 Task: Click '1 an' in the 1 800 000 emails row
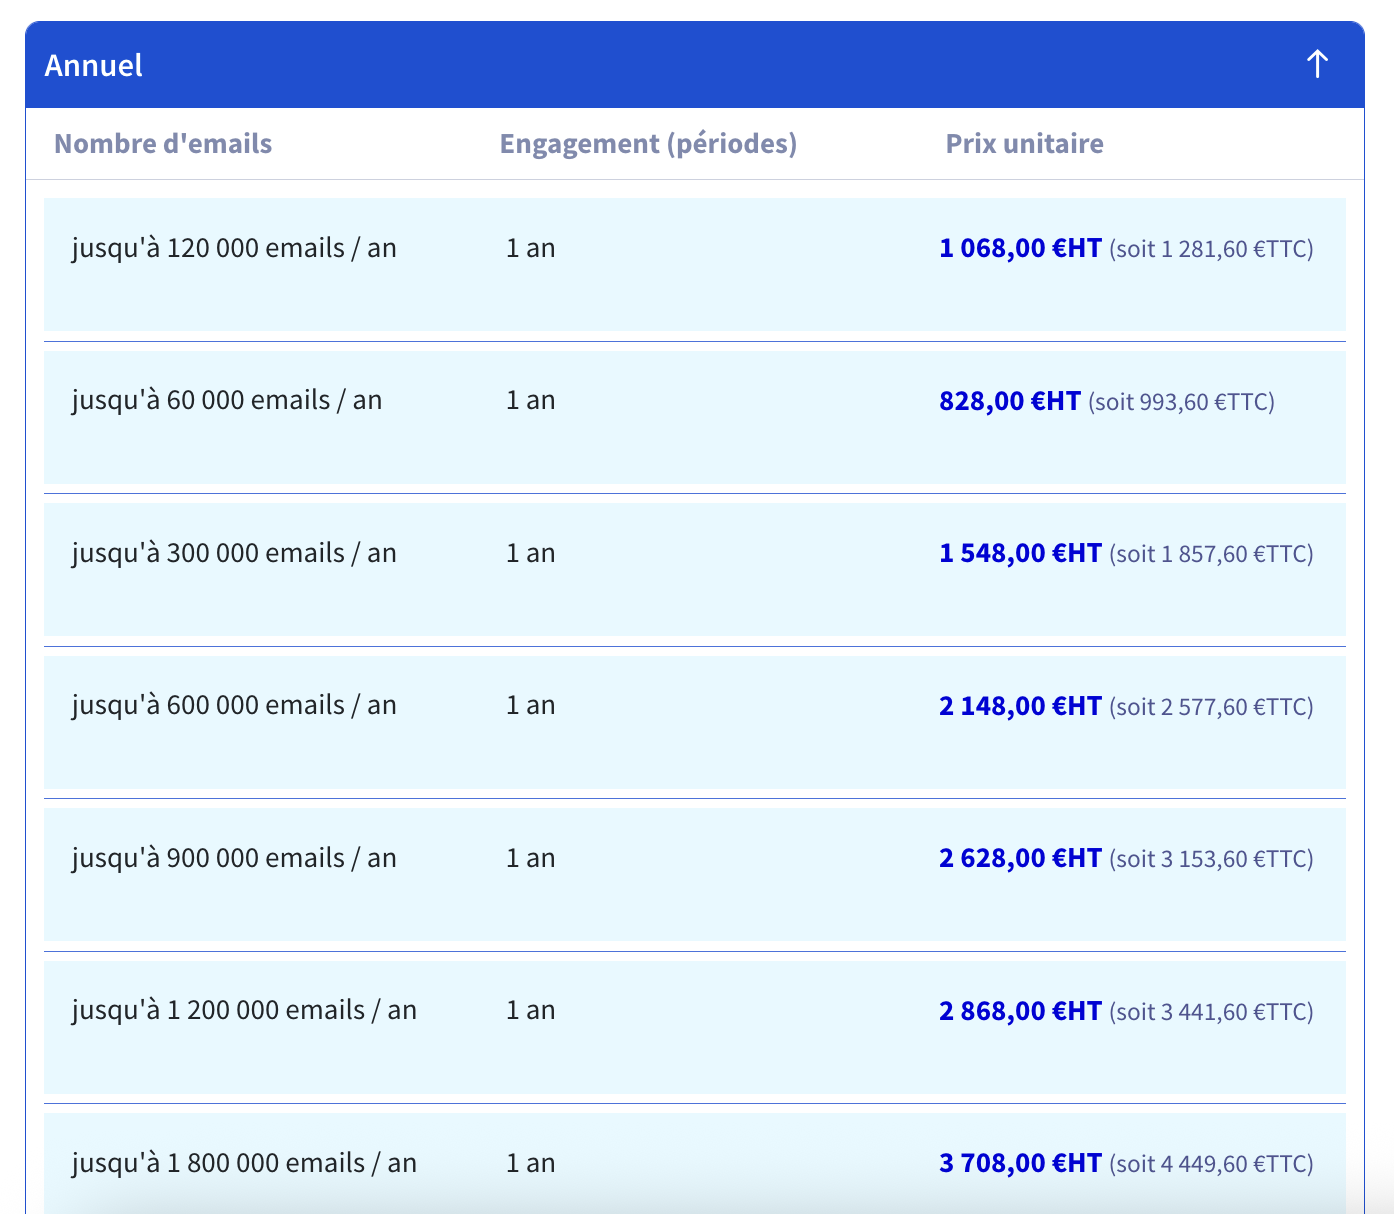(x=530, y=1163)
